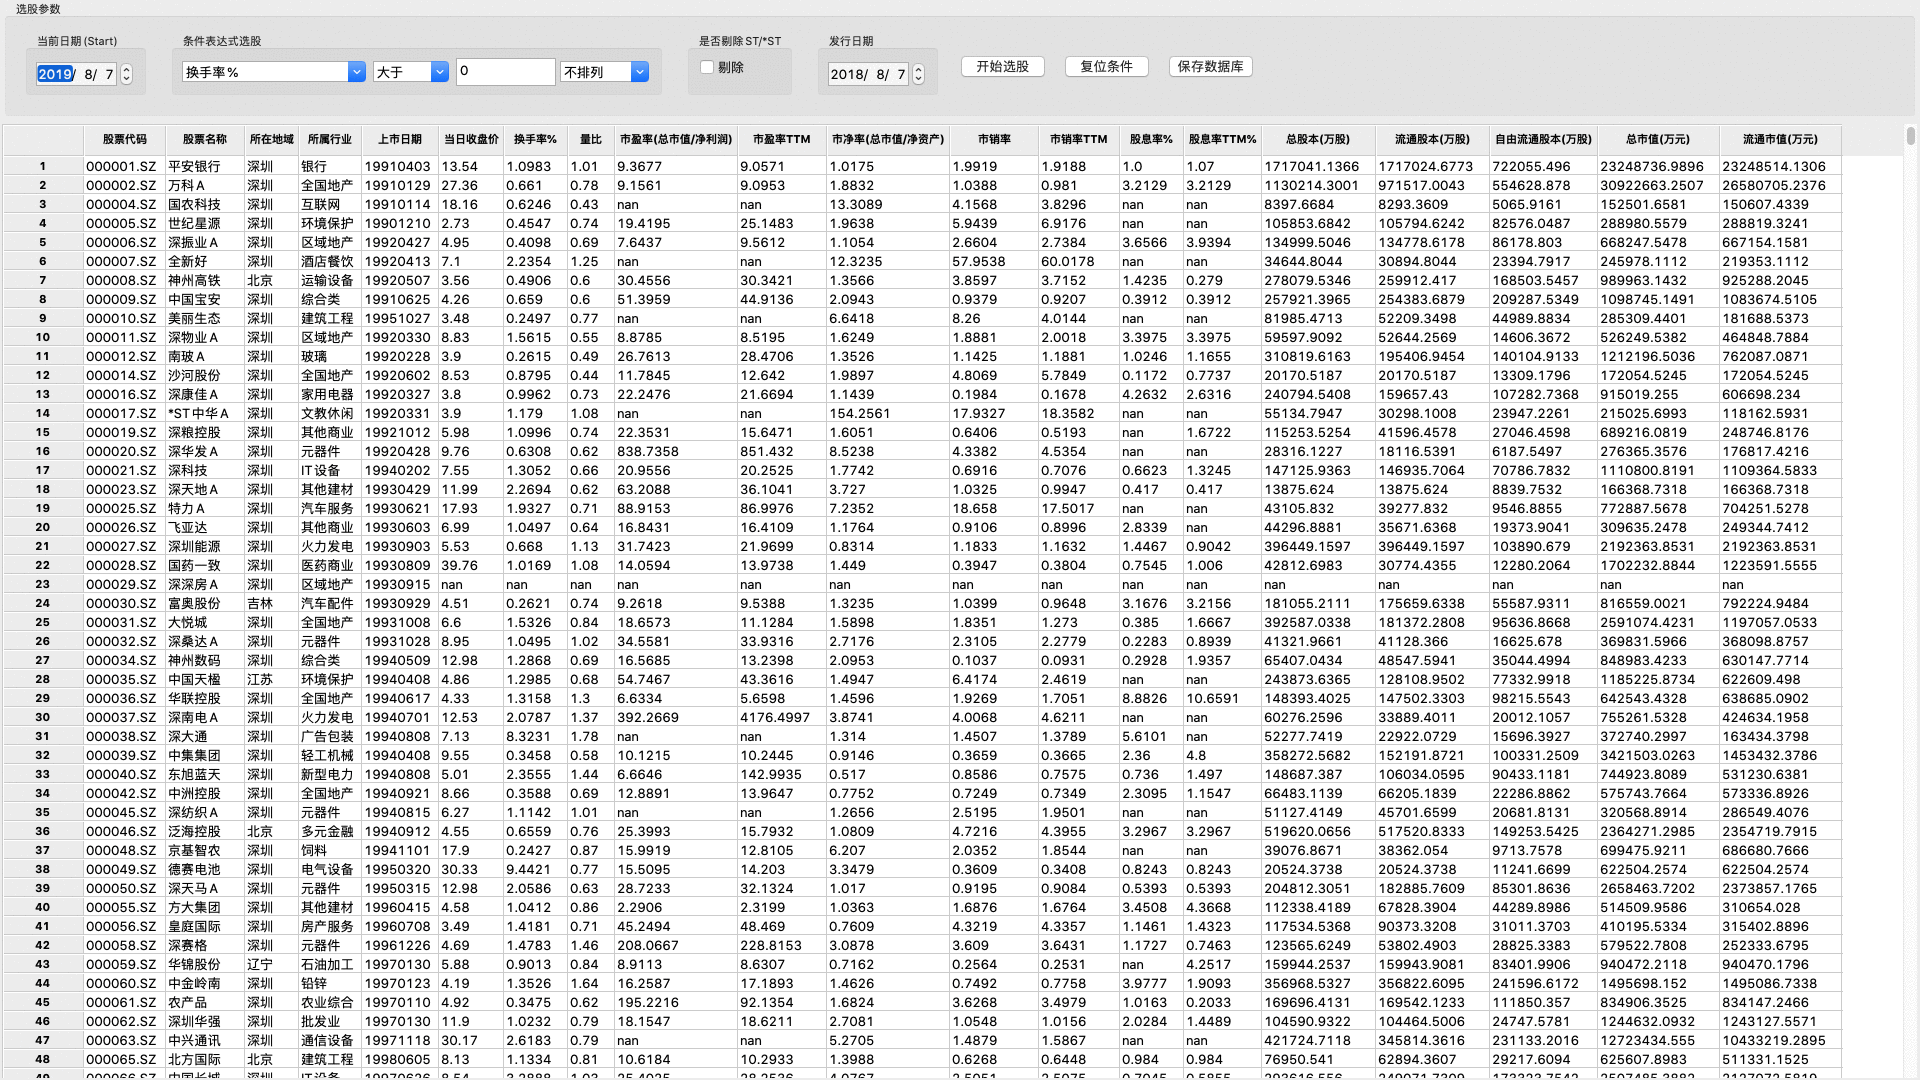
Task: Click the stock code cell 000063.SZ
Action: coord(121,1040)
